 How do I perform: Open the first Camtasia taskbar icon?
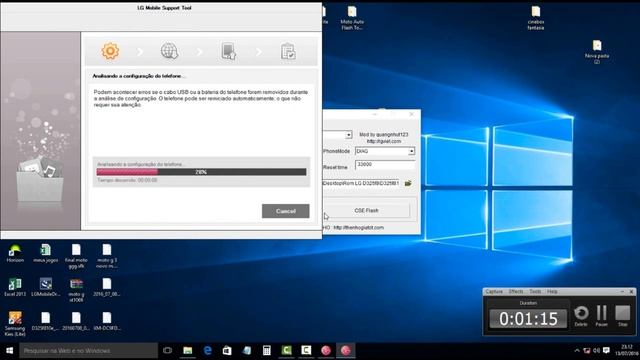point(287,351)
